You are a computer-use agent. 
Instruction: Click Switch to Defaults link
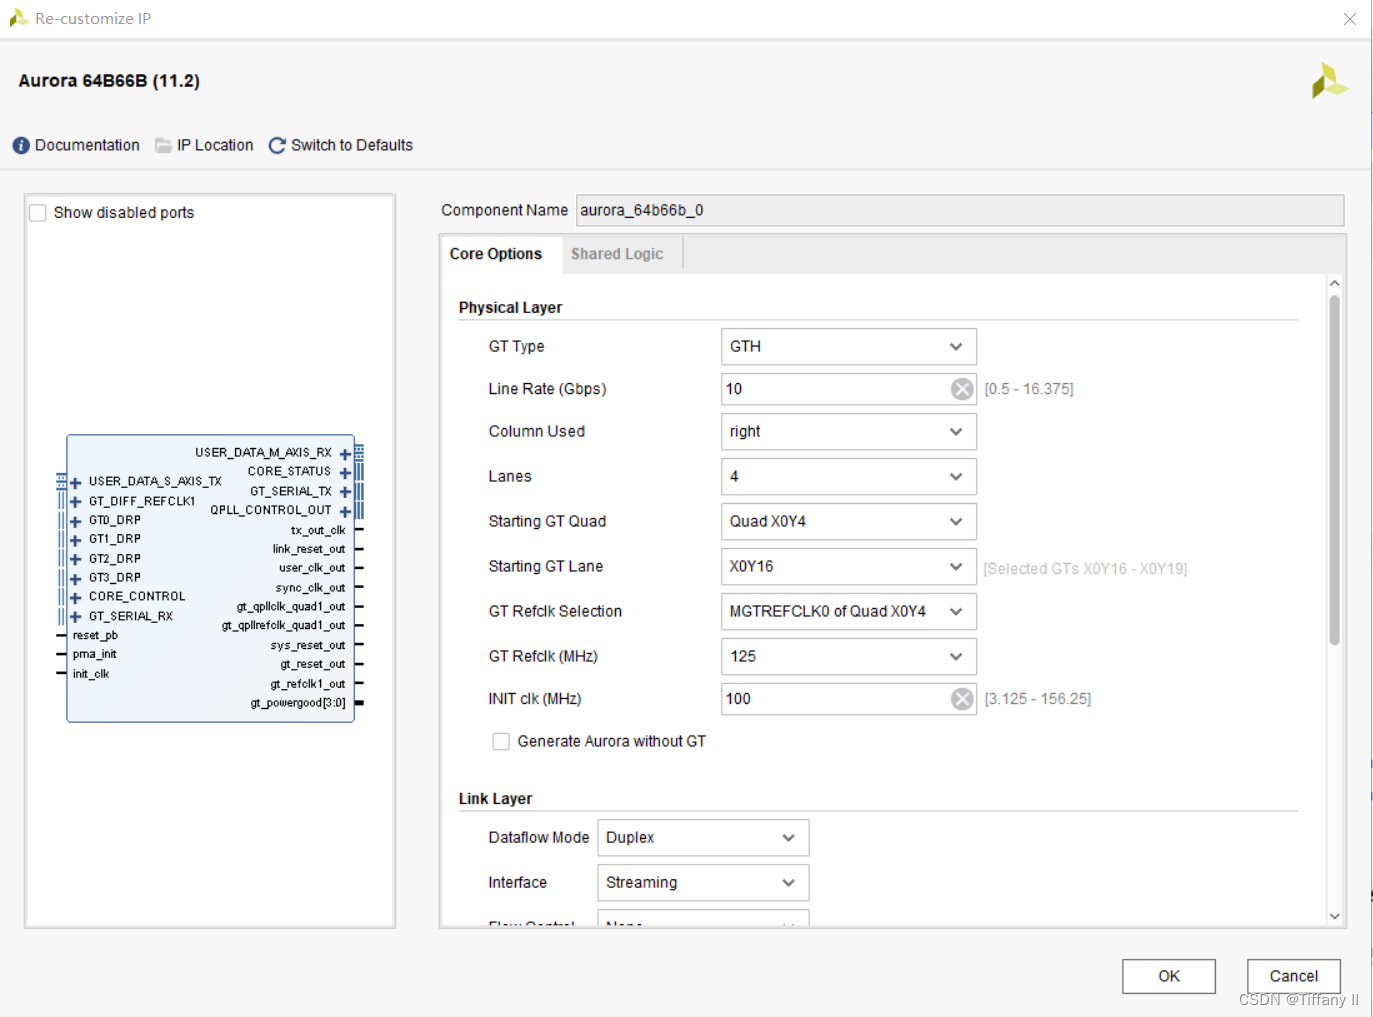(x=352, y=146)
